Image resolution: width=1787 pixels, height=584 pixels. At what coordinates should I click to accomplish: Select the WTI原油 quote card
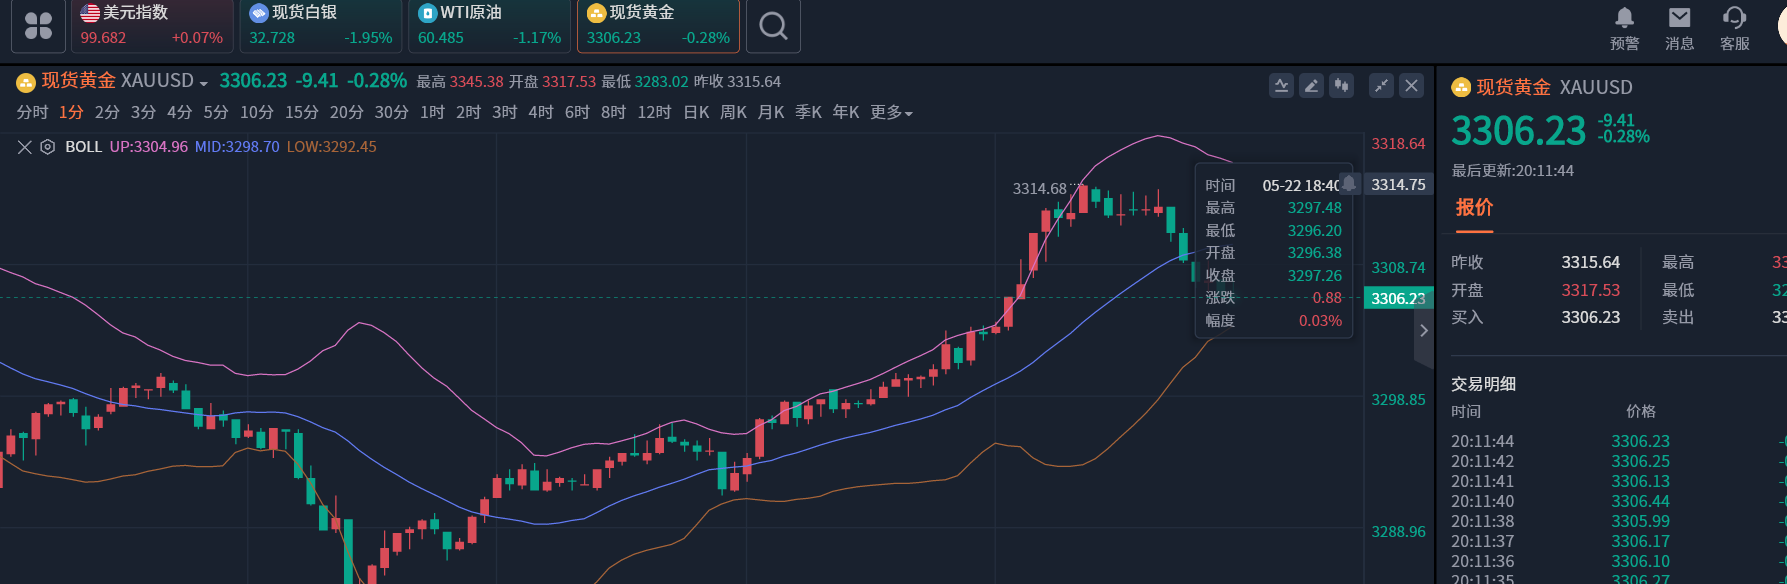[489, 26]
